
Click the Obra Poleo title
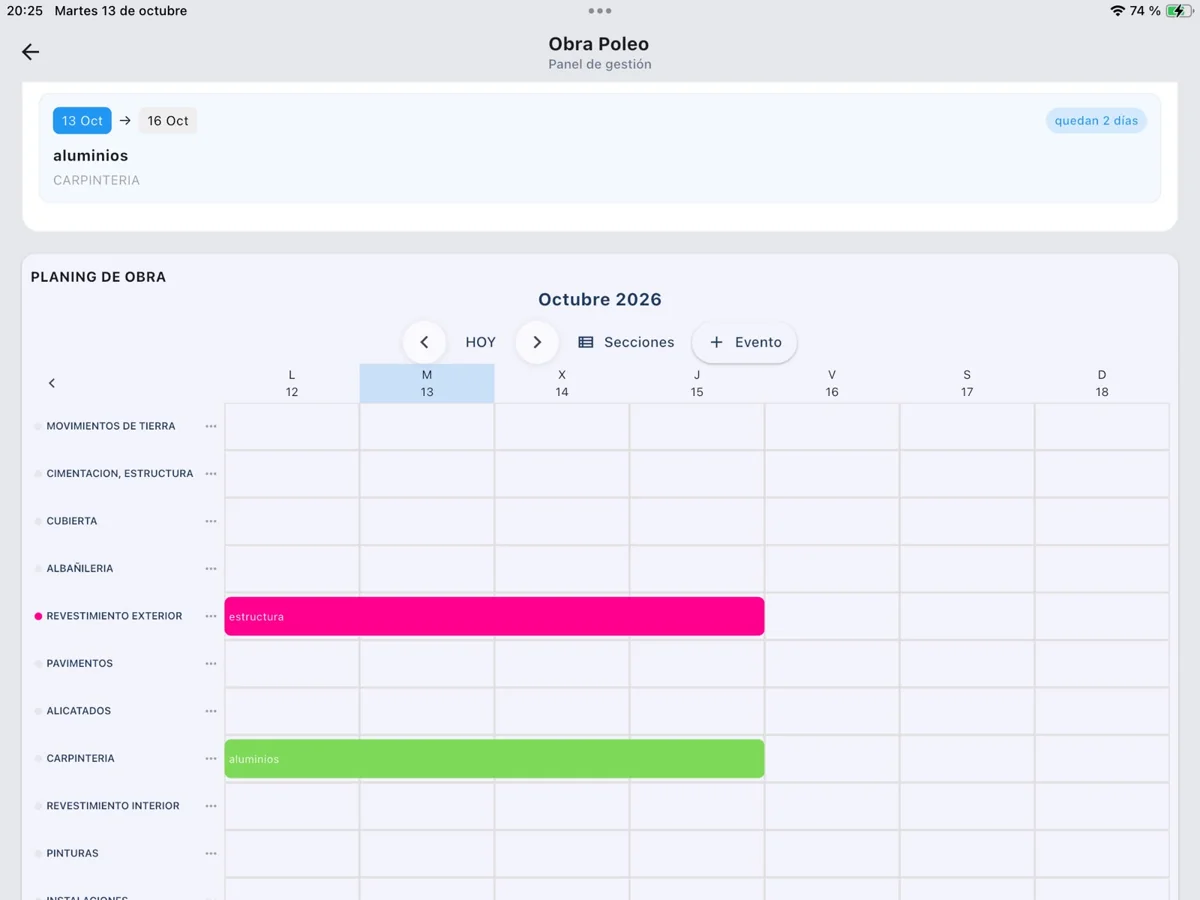(x=599, y=44)
